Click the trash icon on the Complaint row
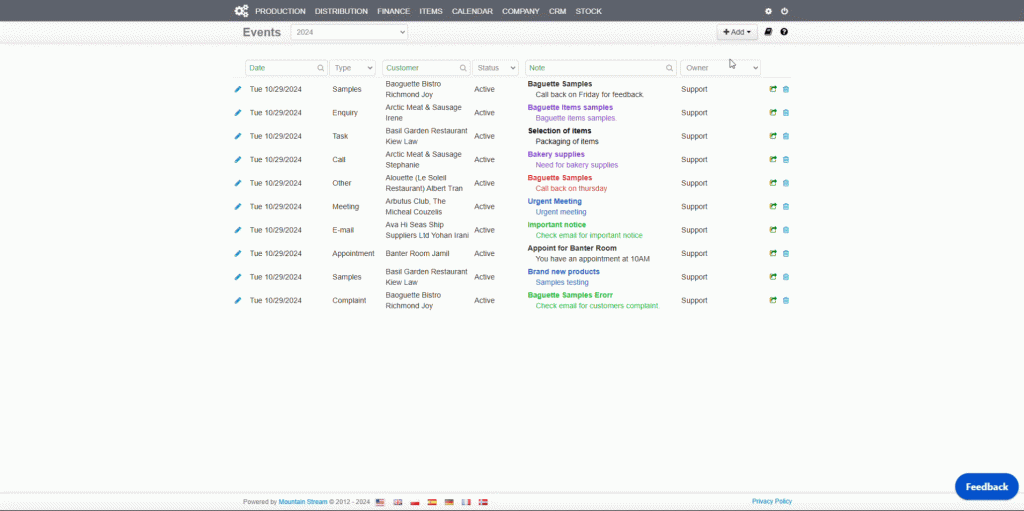 coord(786,301)
